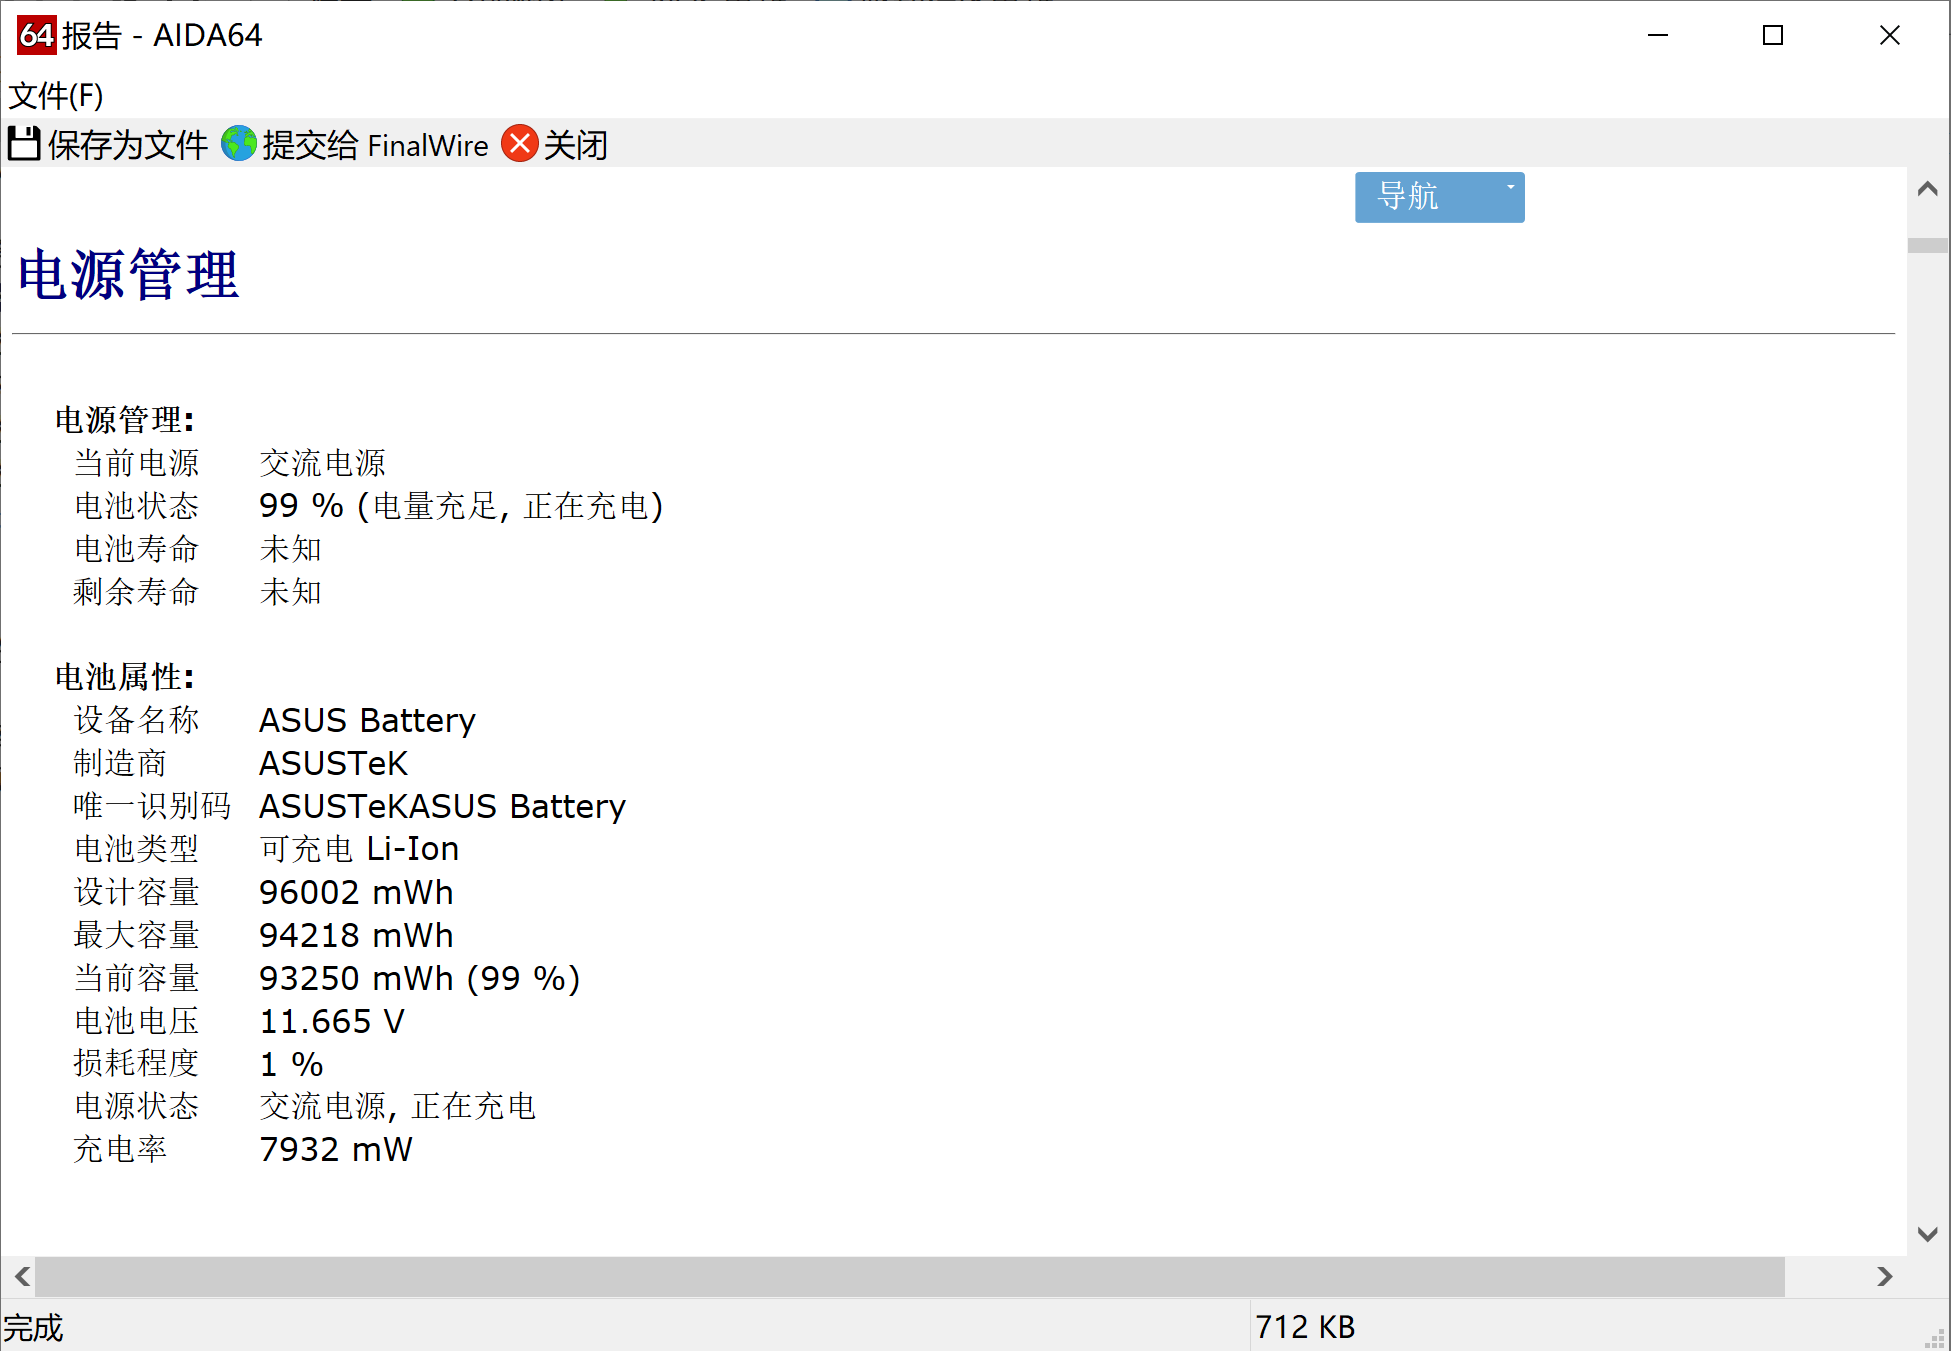Screen dimensions: 1951x1351
Task: Click the 712 KB status bar entry
Action: pyautogui.click(x=1305, y=1327)
